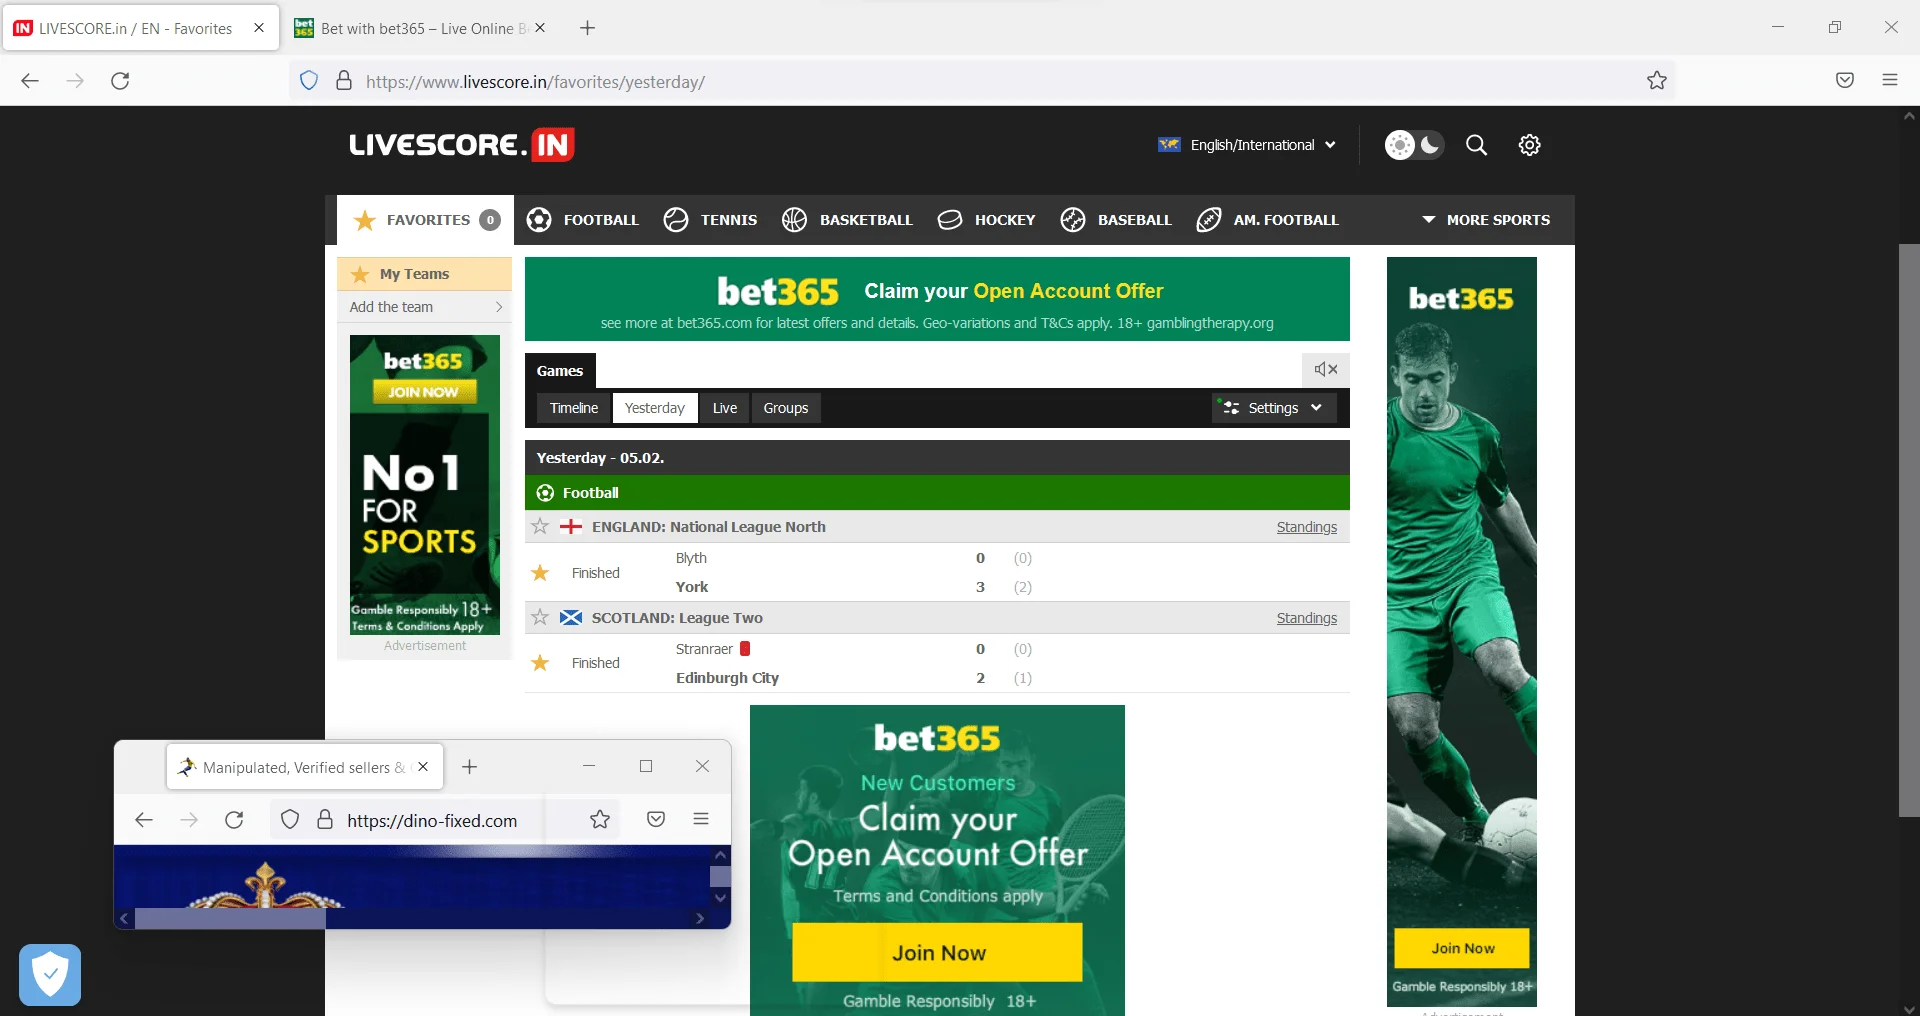The width and height of the screenshot is (1920, 1016).
Task: Switch to Timeline tab
Action: [x=574, y=408]
